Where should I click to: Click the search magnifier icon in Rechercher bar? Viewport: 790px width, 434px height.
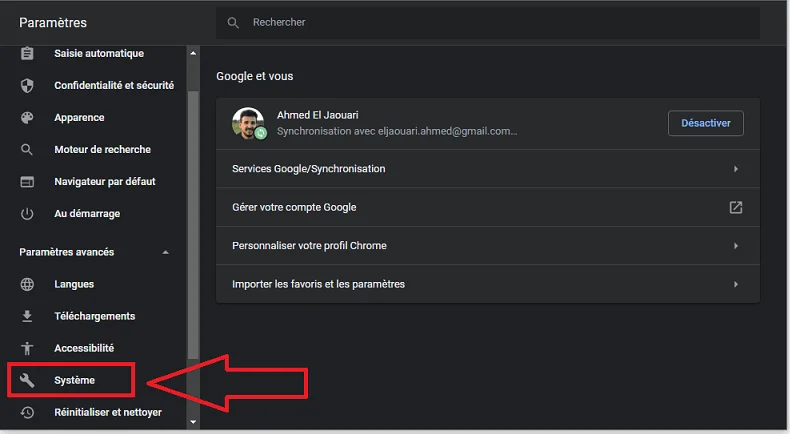tap(233, 23)
